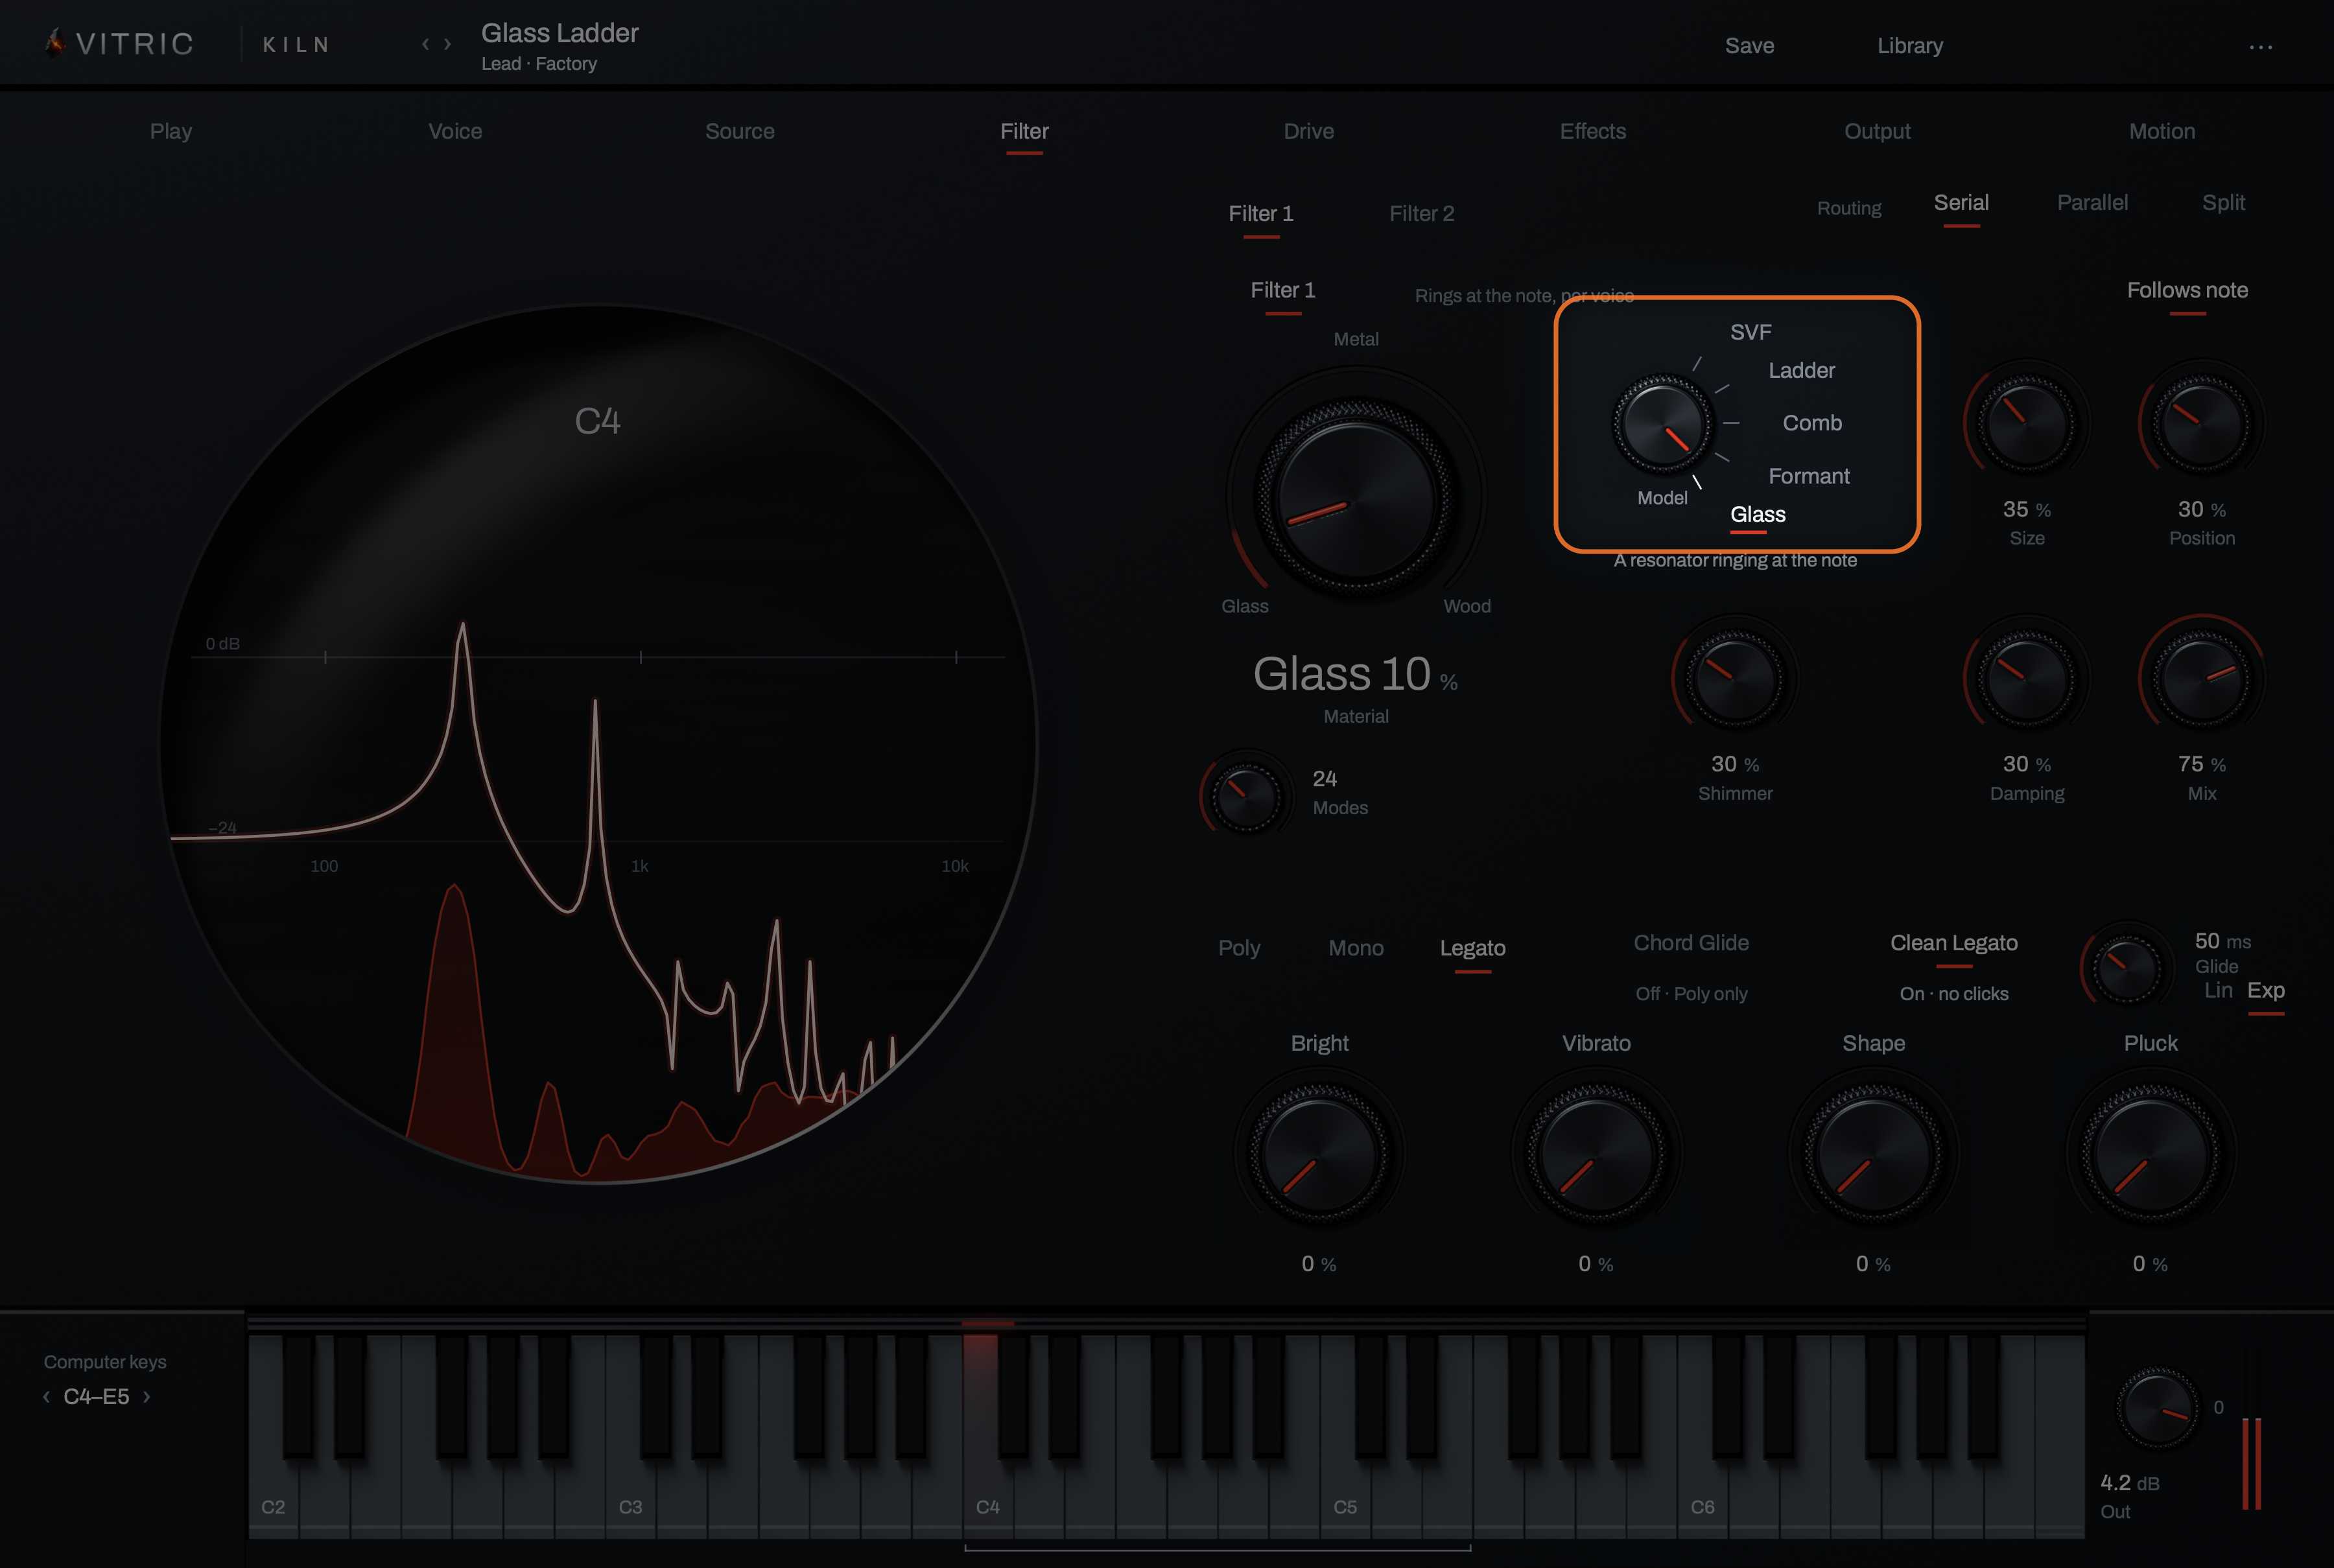Go to the next preset arrow
Screen dimensions: 2334x1568
click(x=448, y=44)
